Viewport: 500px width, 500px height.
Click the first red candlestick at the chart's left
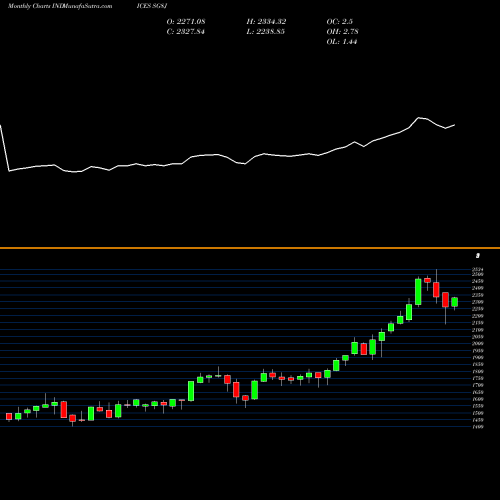click(x=9, y=416)
